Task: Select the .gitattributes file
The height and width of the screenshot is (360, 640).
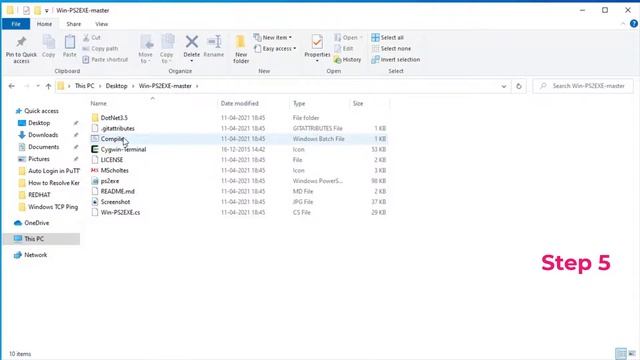Action: pyautogui.click(x=118, y=129)
